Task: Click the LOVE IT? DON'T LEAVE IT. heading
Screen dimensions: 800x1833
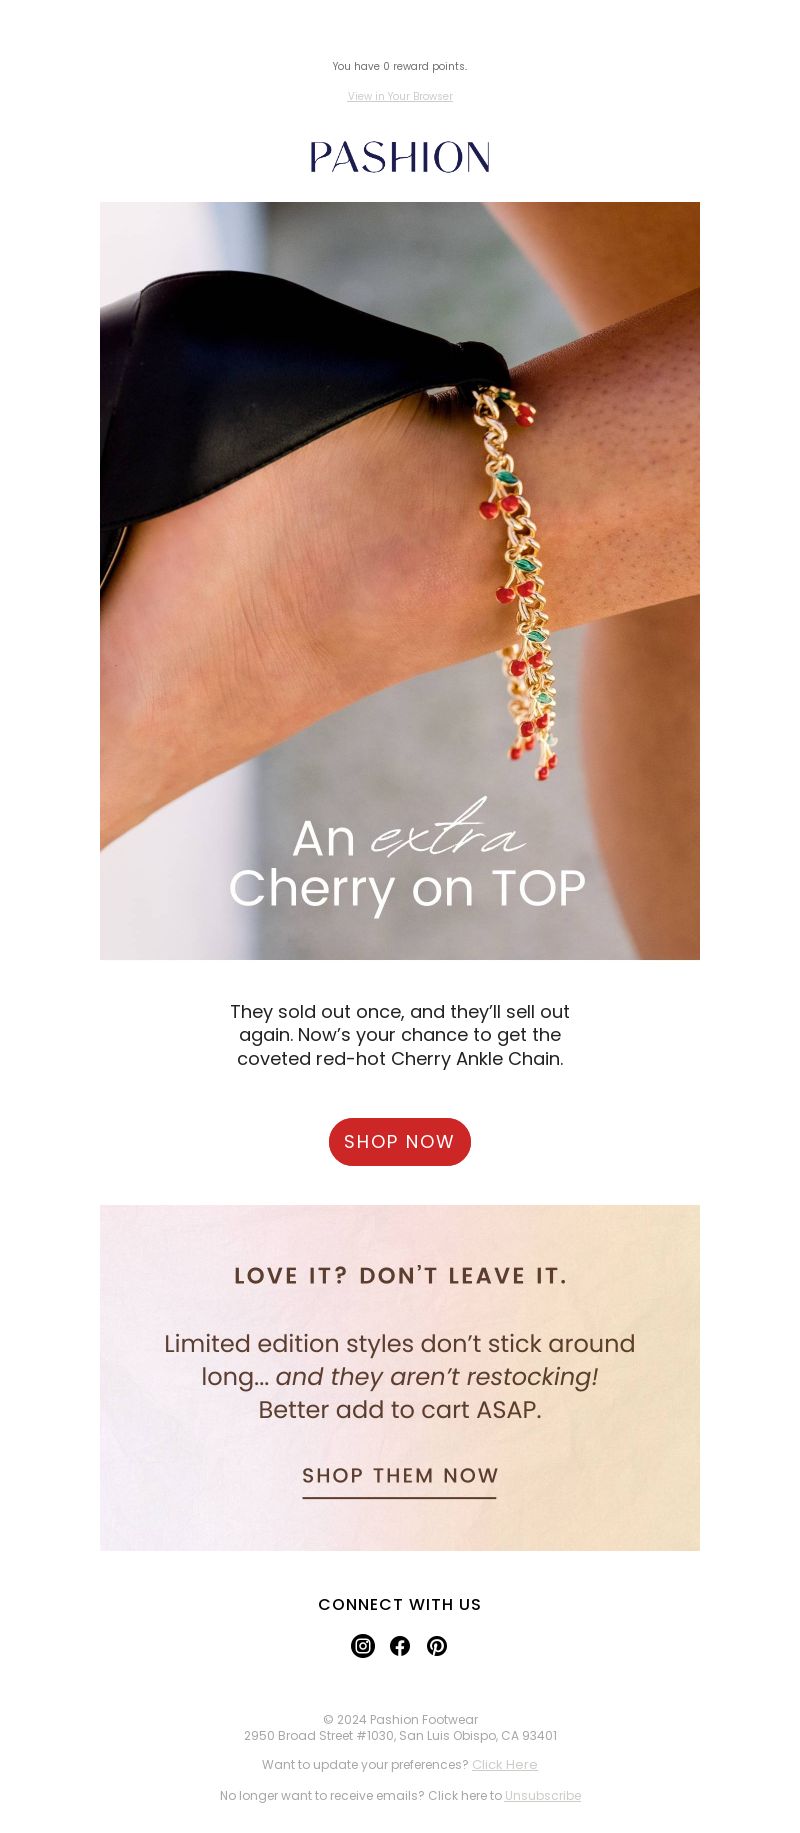Action: [400, 1276]
